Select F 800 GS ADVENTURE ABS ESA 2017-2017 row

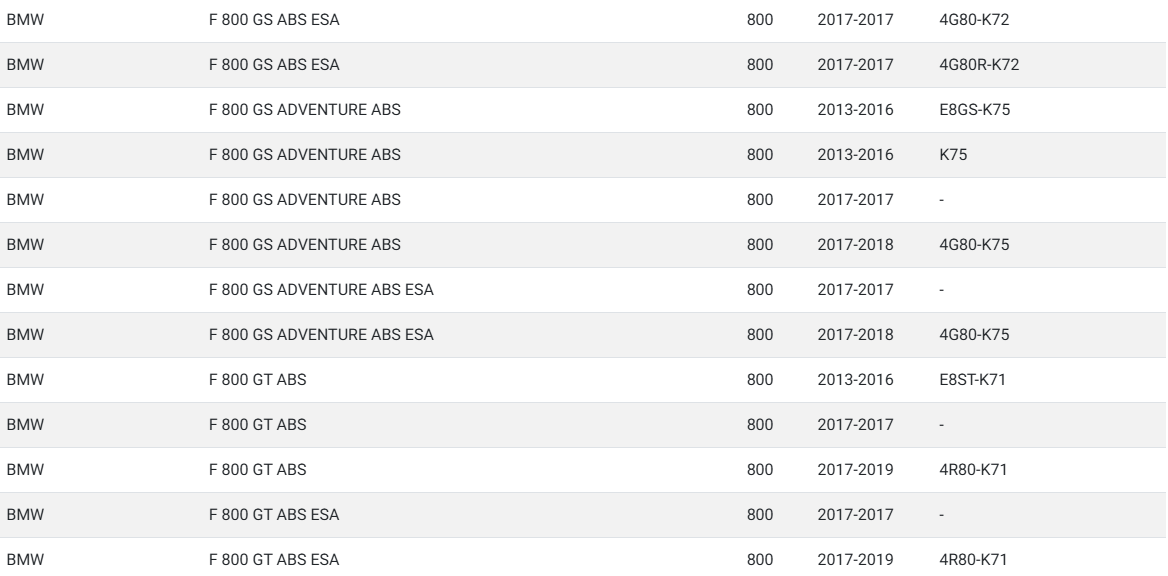(584, 290)
